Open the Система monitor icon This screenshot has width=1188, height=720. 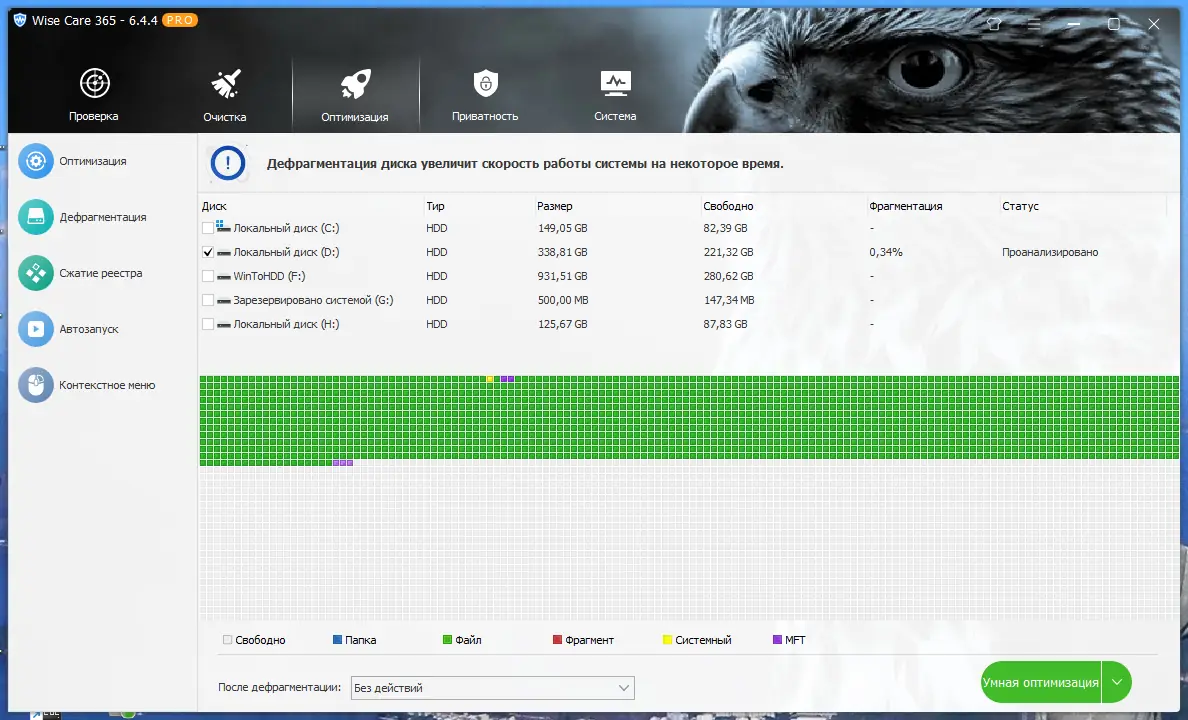[615, 83]
